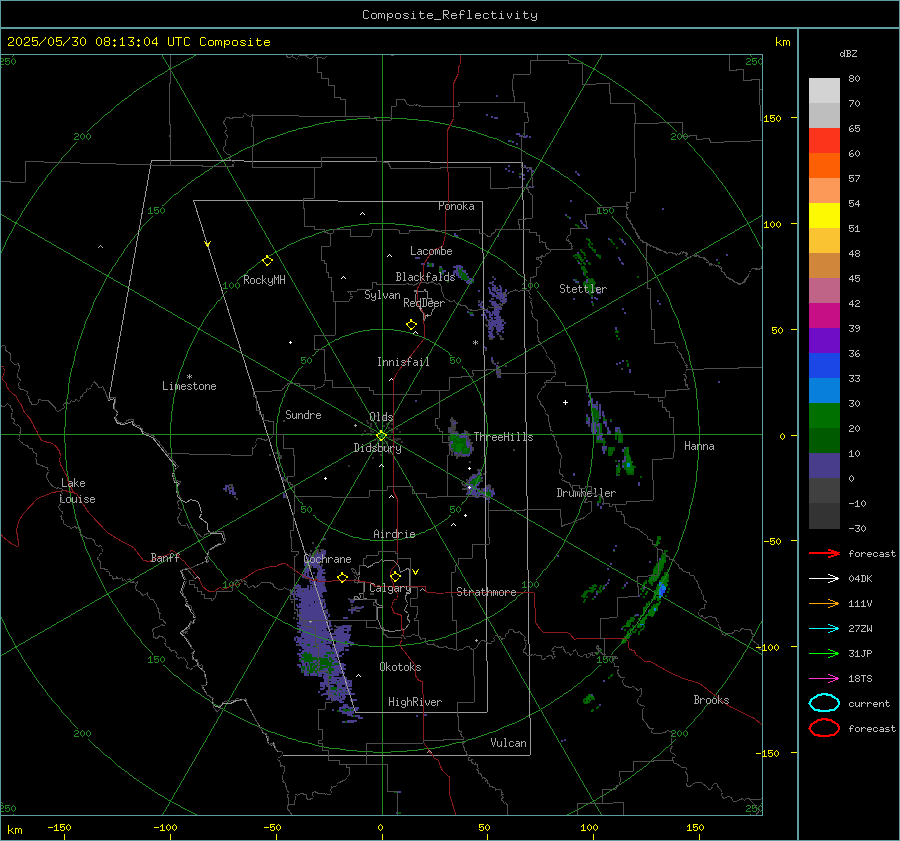Click the red forecast arrow legend icon

(x=824, y=553)
